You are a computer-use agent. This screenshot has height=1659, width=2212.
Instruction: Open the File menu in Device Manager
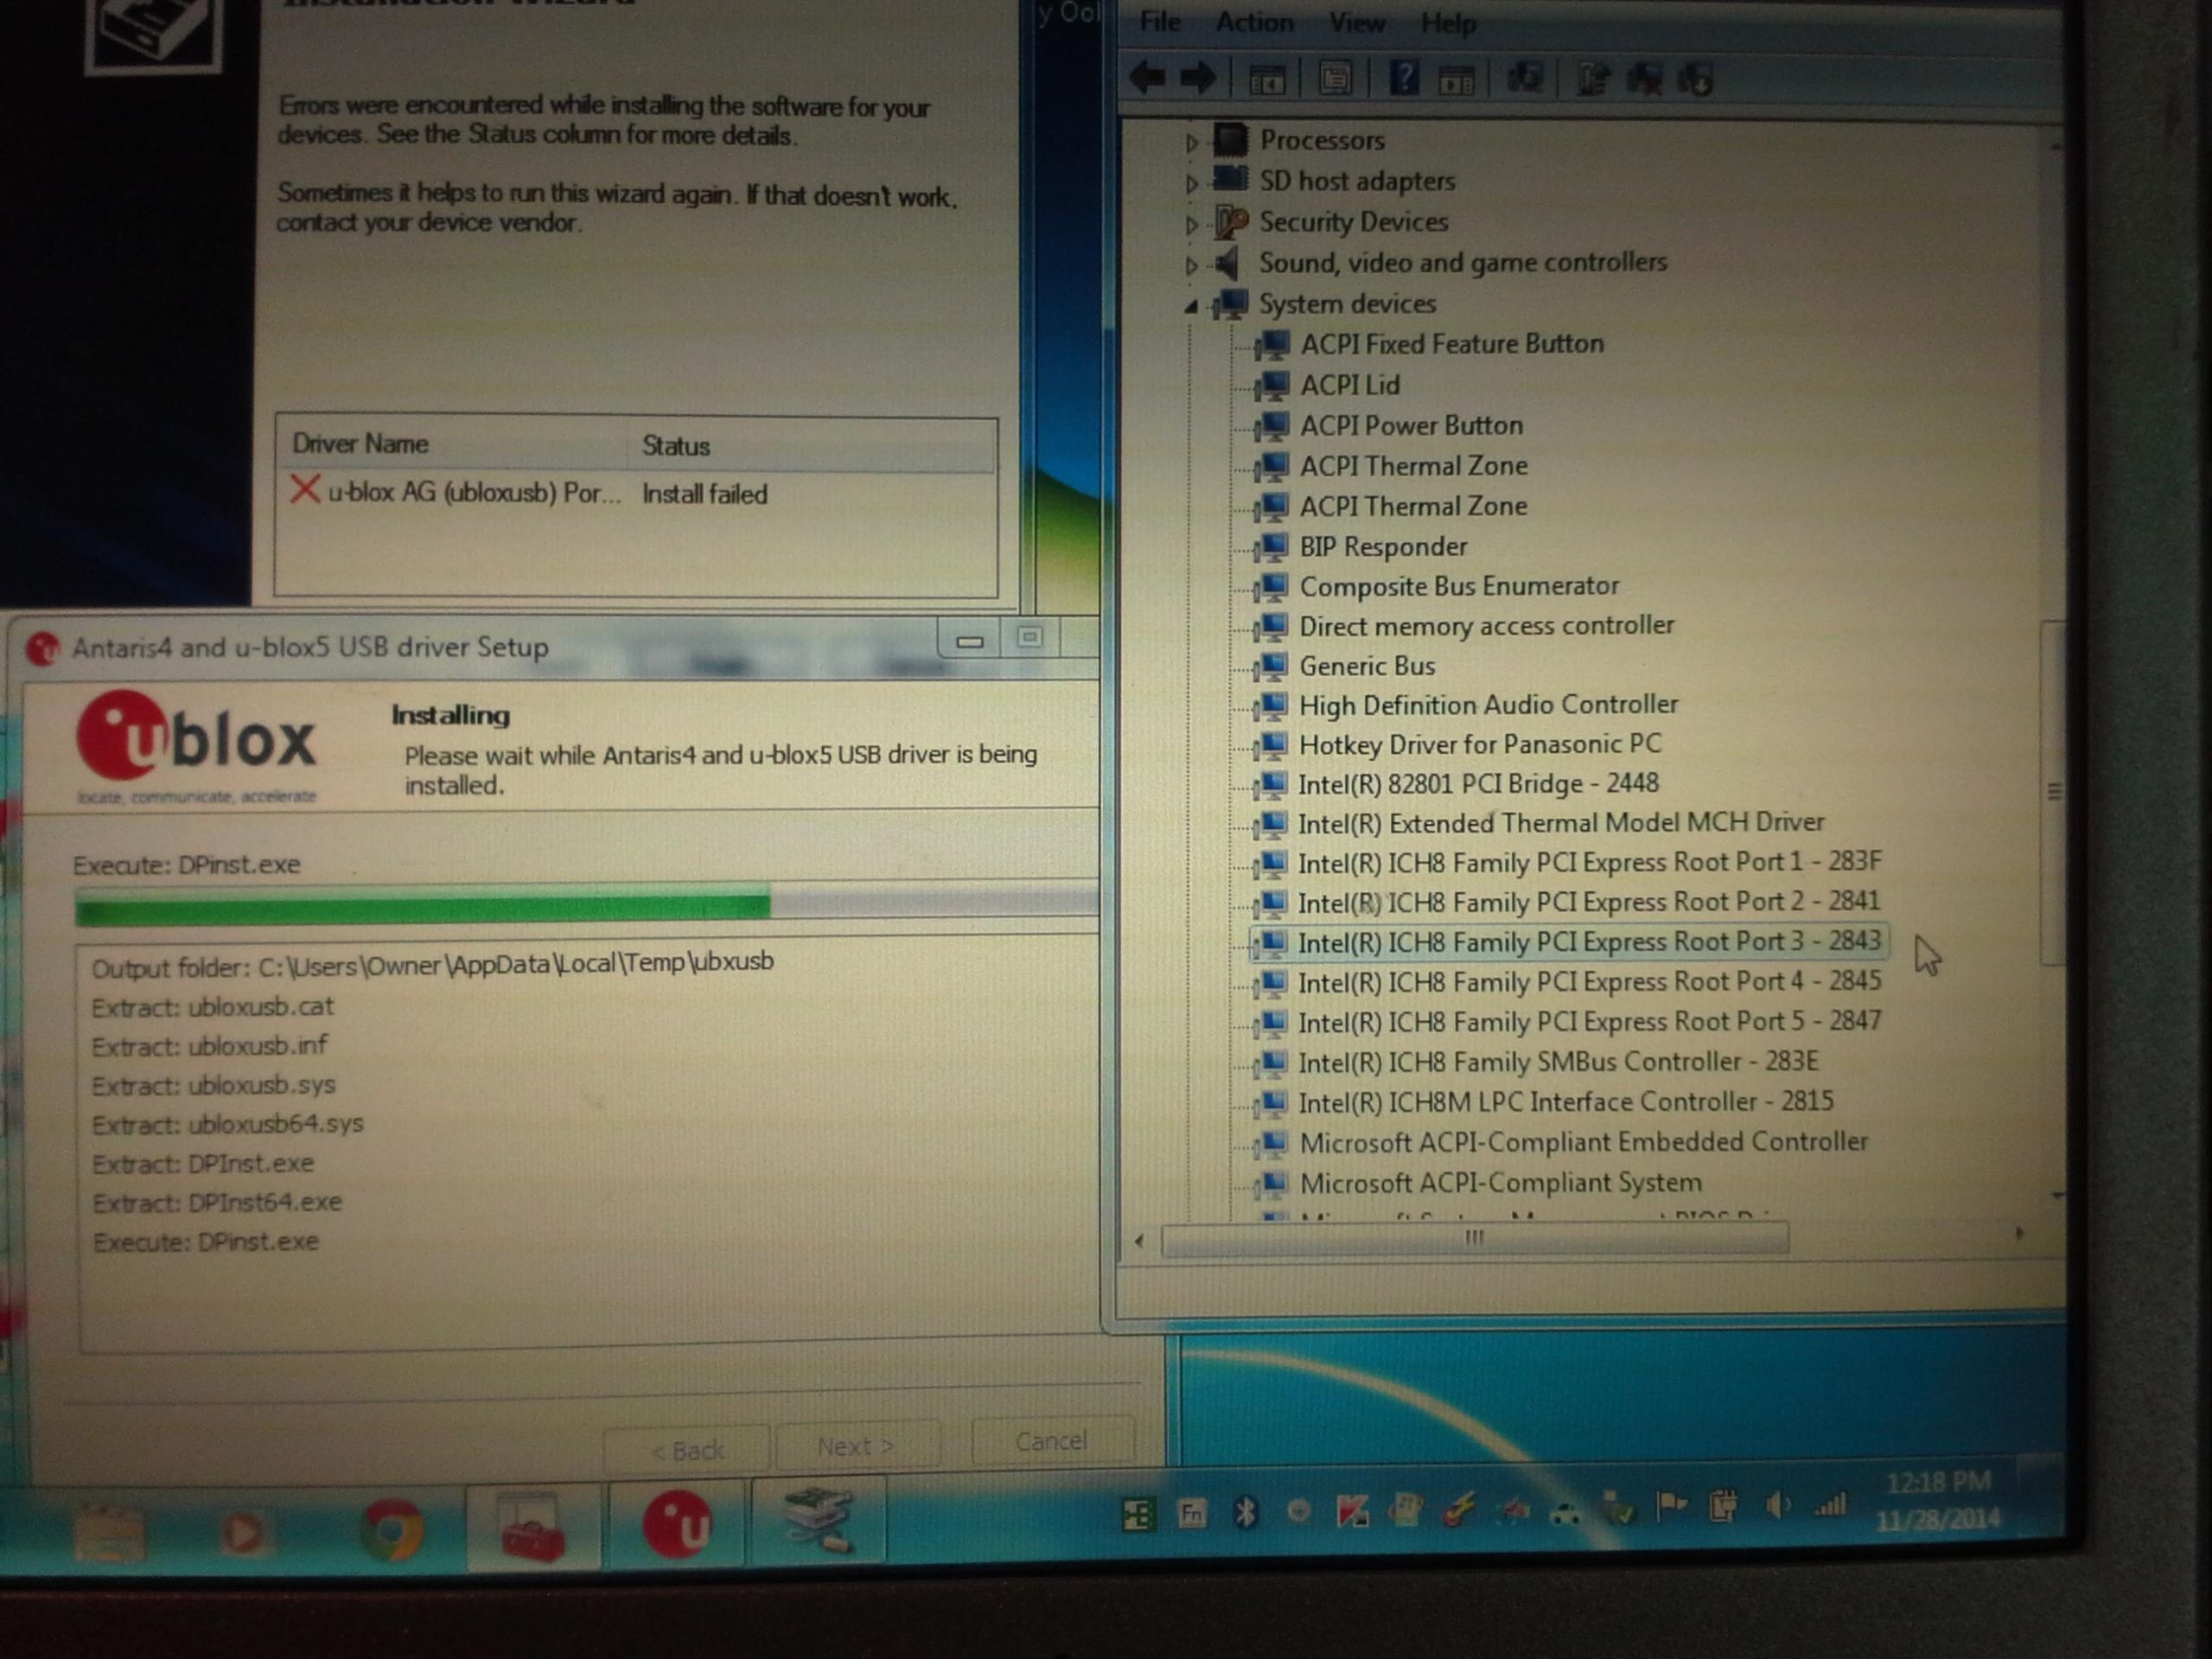[x=1160, y=21]
